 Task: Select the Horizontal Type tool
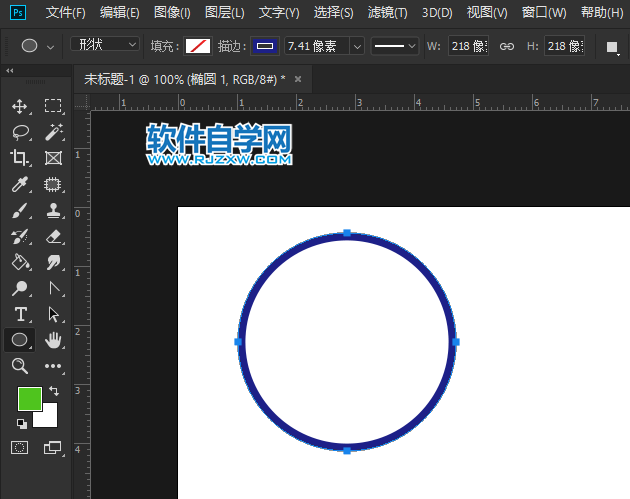pyautogui.click(x=19, y=314)
